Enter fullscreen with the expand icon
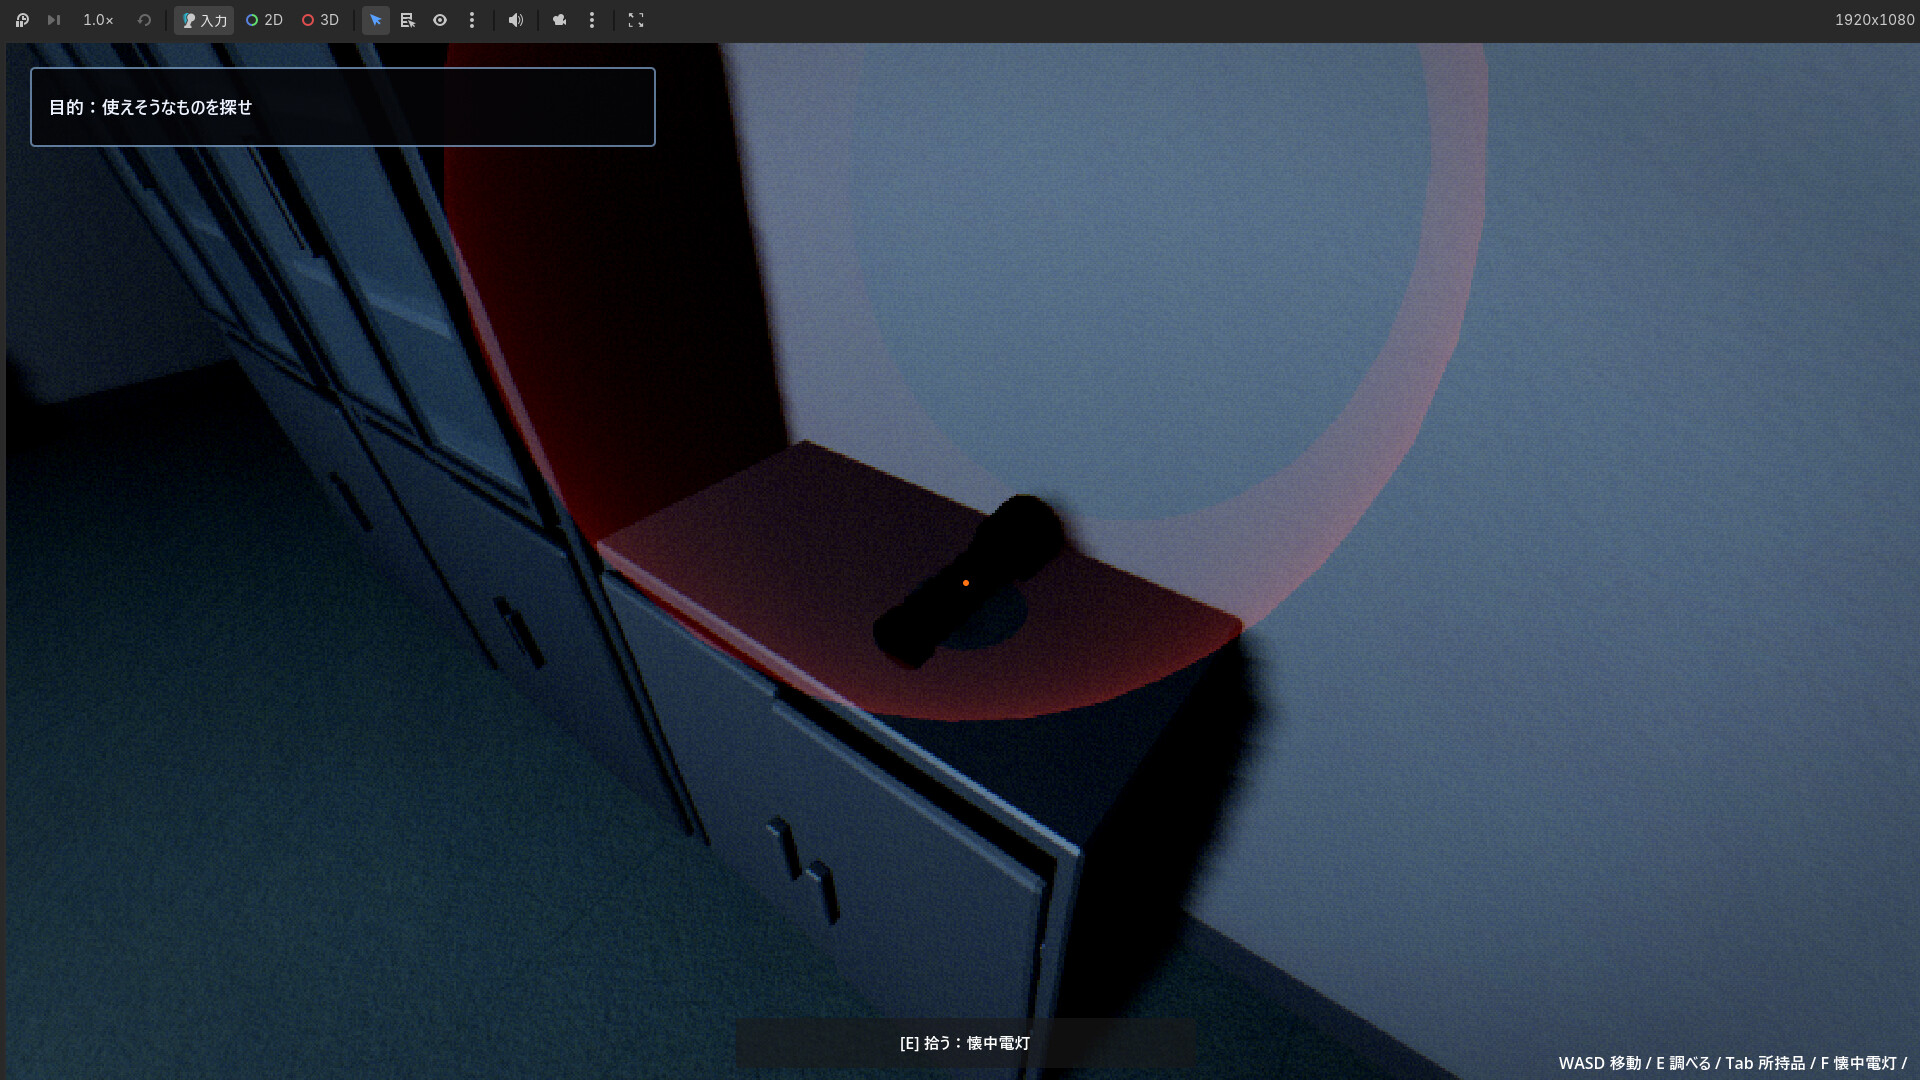This screenshot has height=1080, width=1920. (636, 20)
